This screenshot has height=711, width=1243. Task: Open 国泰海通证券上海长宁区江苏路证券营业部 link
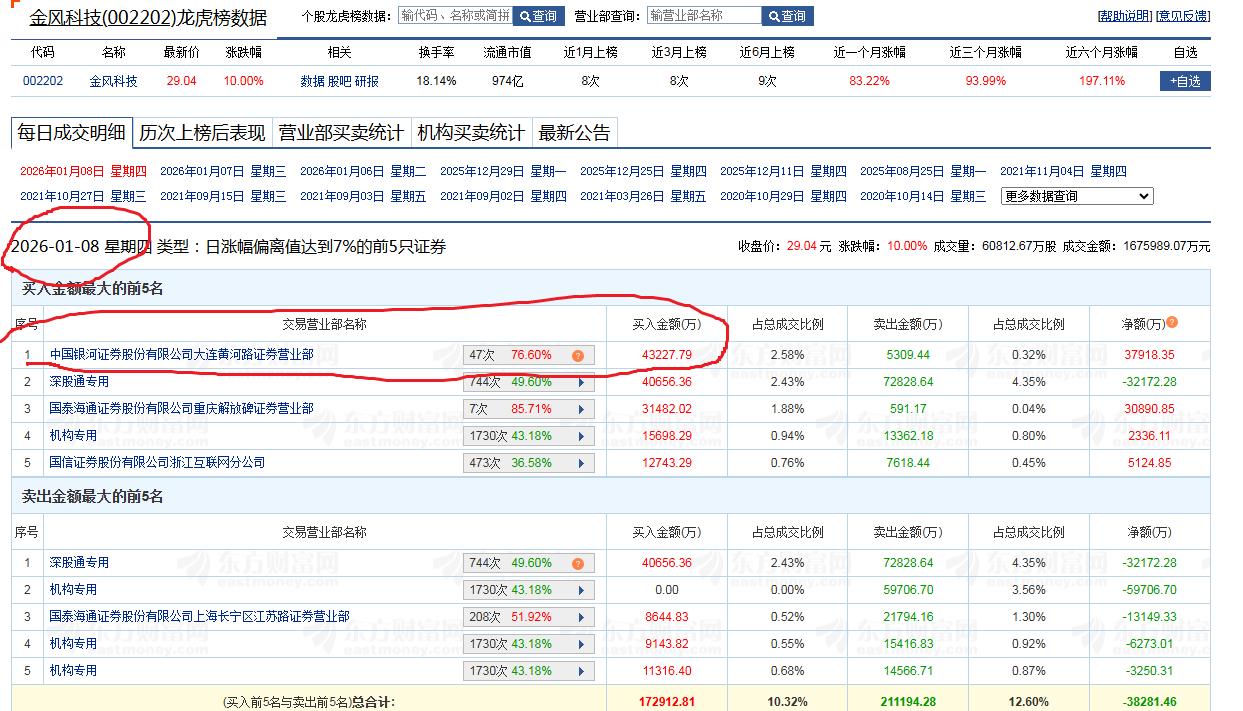point(200,616)
